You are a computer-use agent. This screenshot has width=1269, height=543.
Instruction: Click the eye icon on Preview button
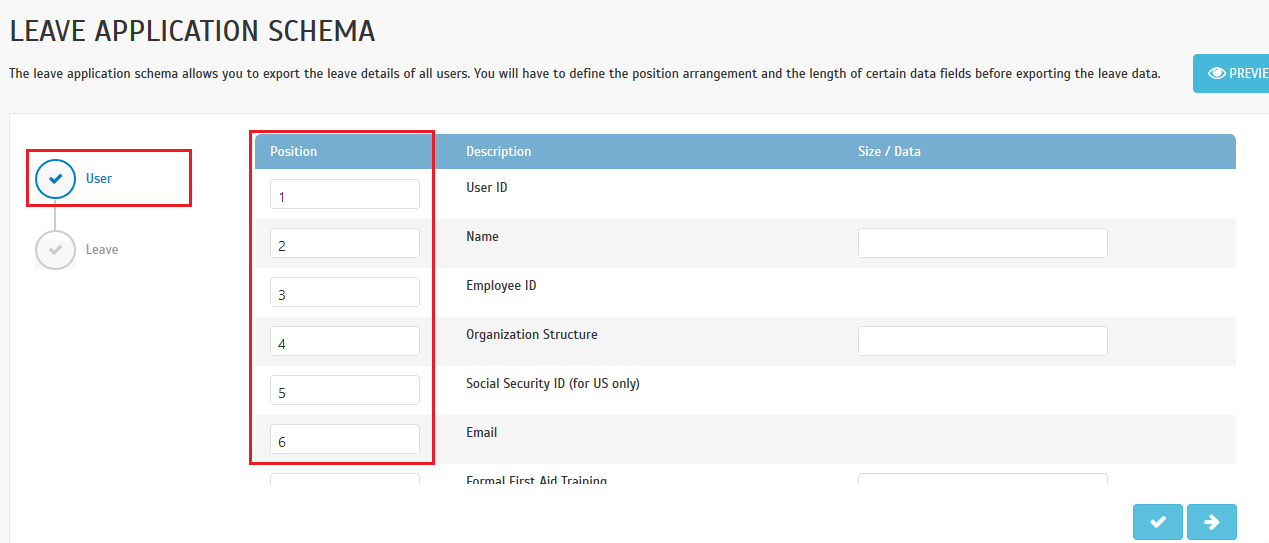(x=1217, y=73)
